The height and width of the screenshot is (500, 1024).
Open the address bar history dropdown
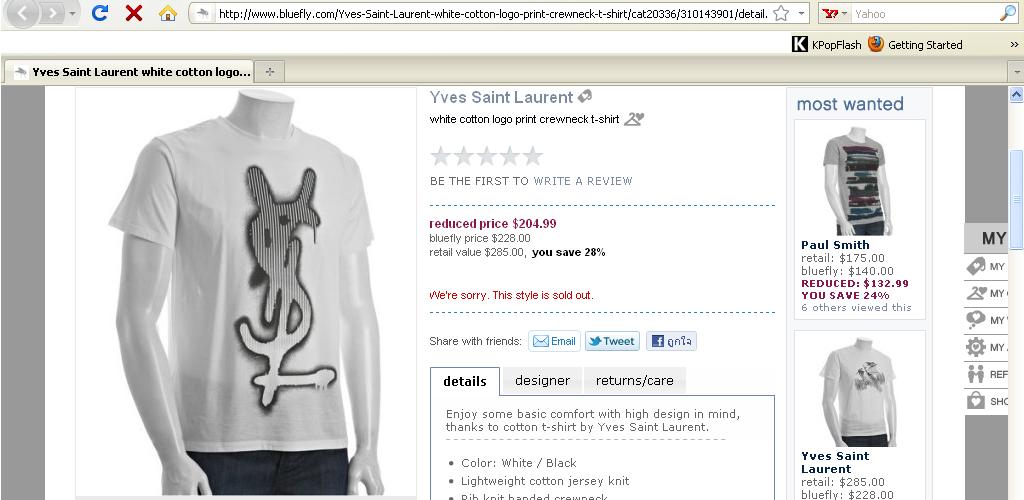click(801, 13)
